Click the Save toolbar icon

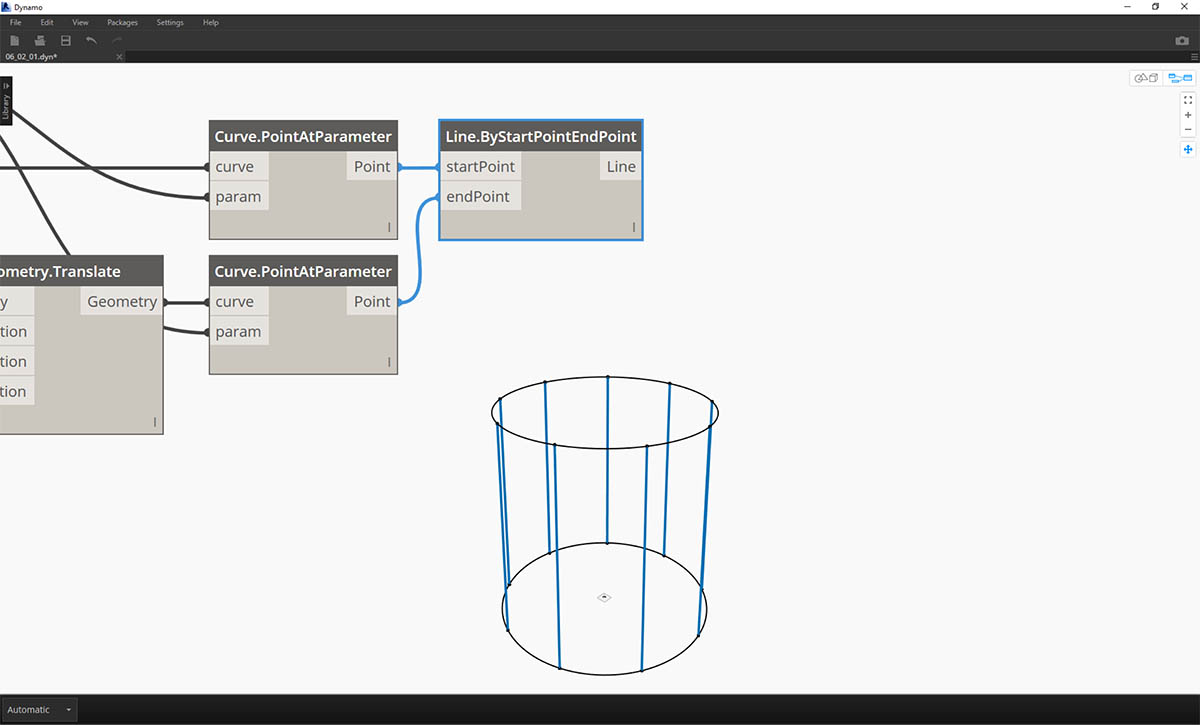(x=66, y=41)
